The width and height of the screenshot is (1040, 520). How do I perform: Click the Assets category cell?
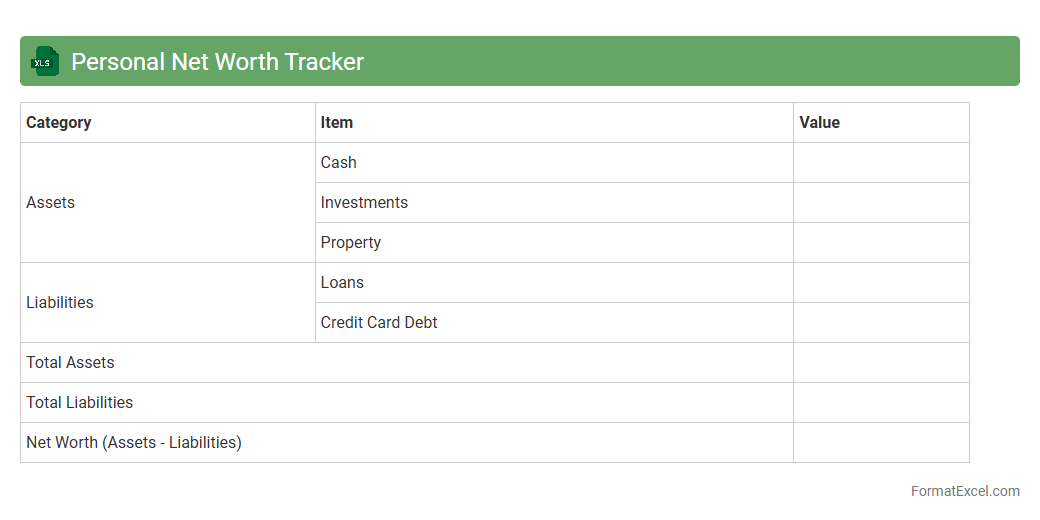click(51, 202)
